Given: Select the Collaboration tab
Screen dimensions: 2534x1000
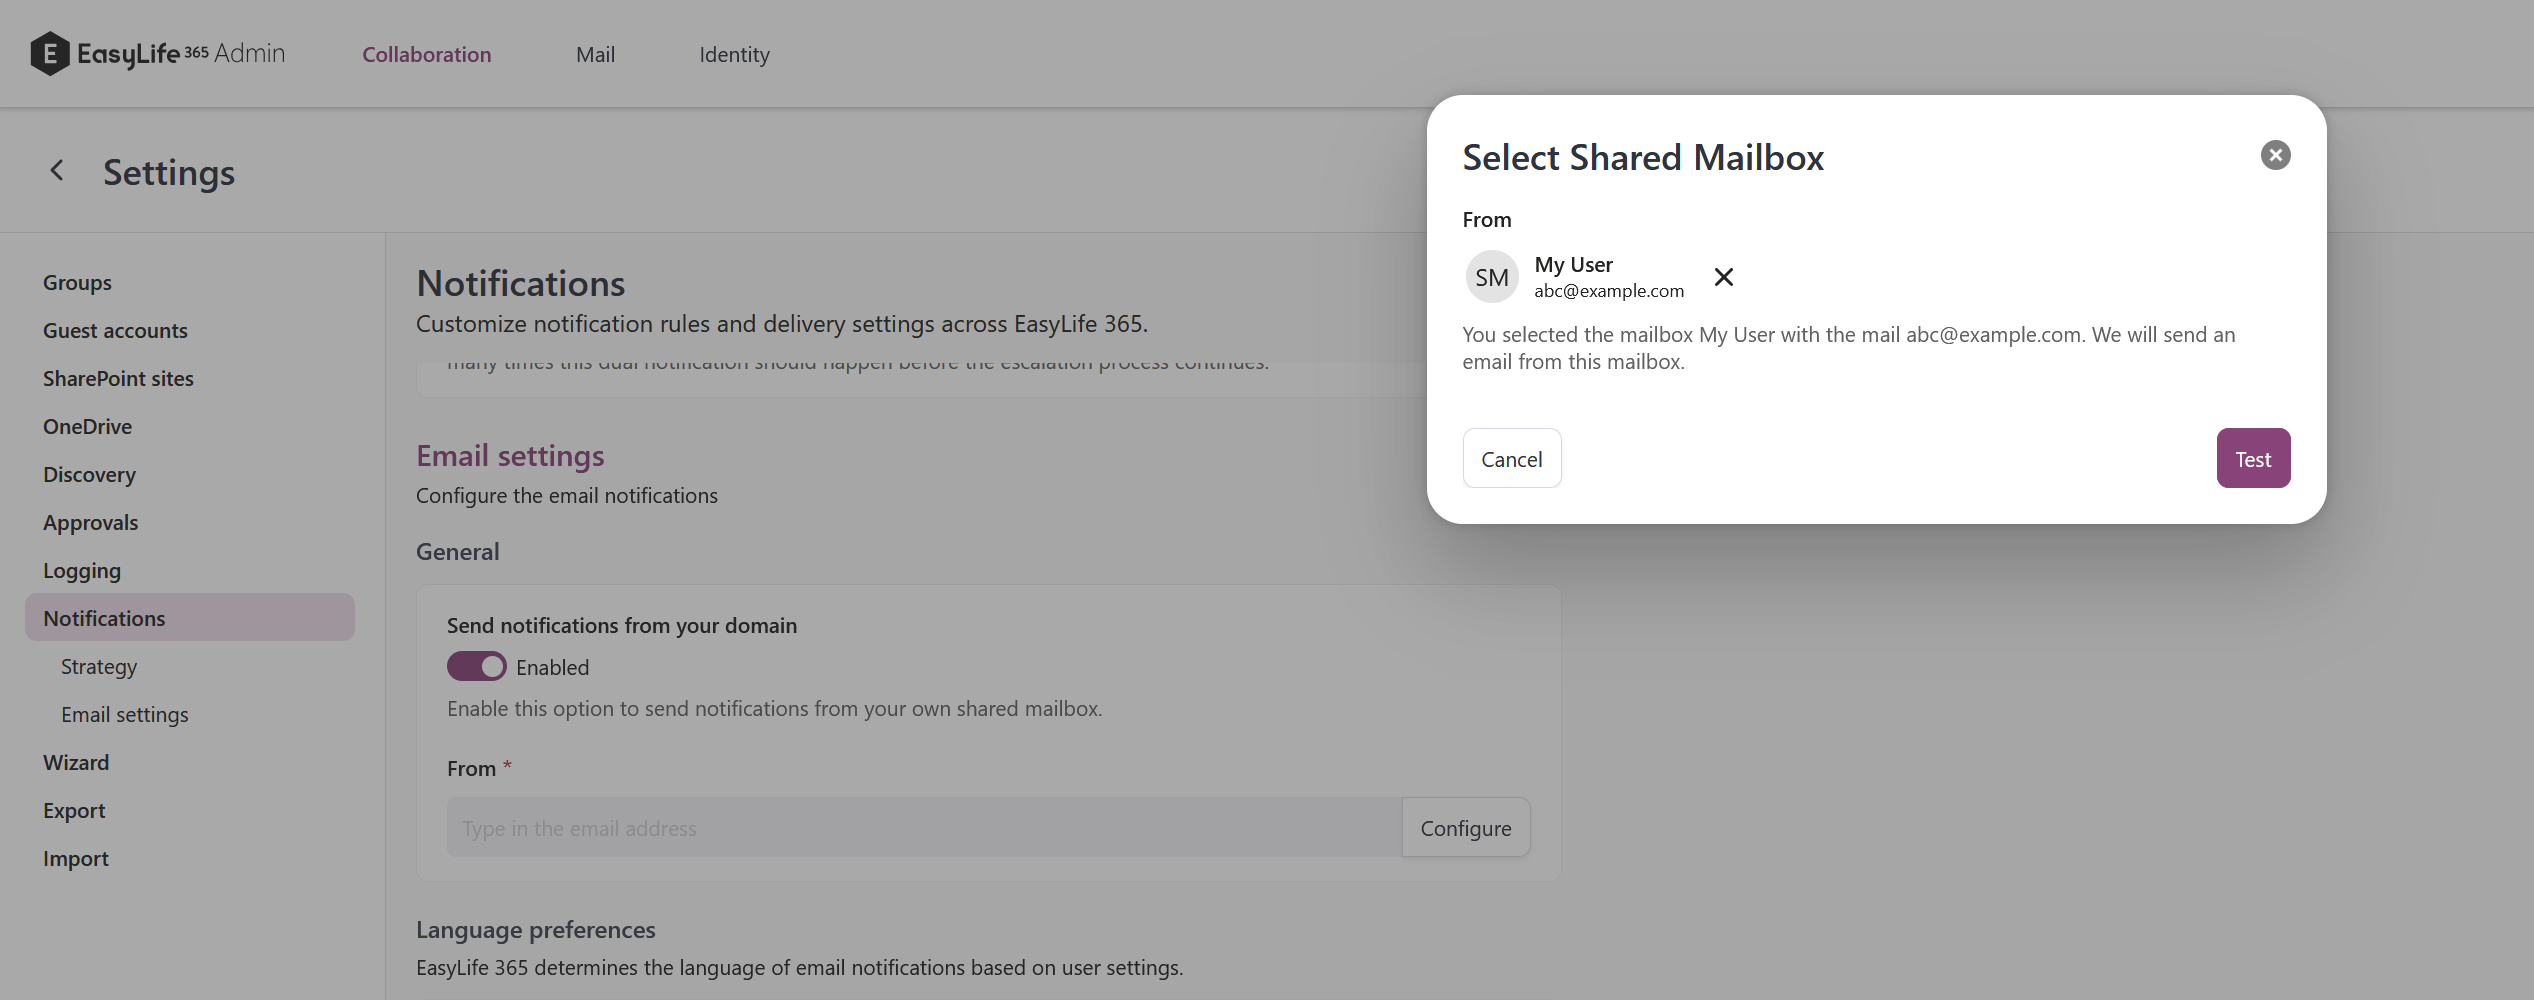Looking at the screenshot, I should pos(427,54).
